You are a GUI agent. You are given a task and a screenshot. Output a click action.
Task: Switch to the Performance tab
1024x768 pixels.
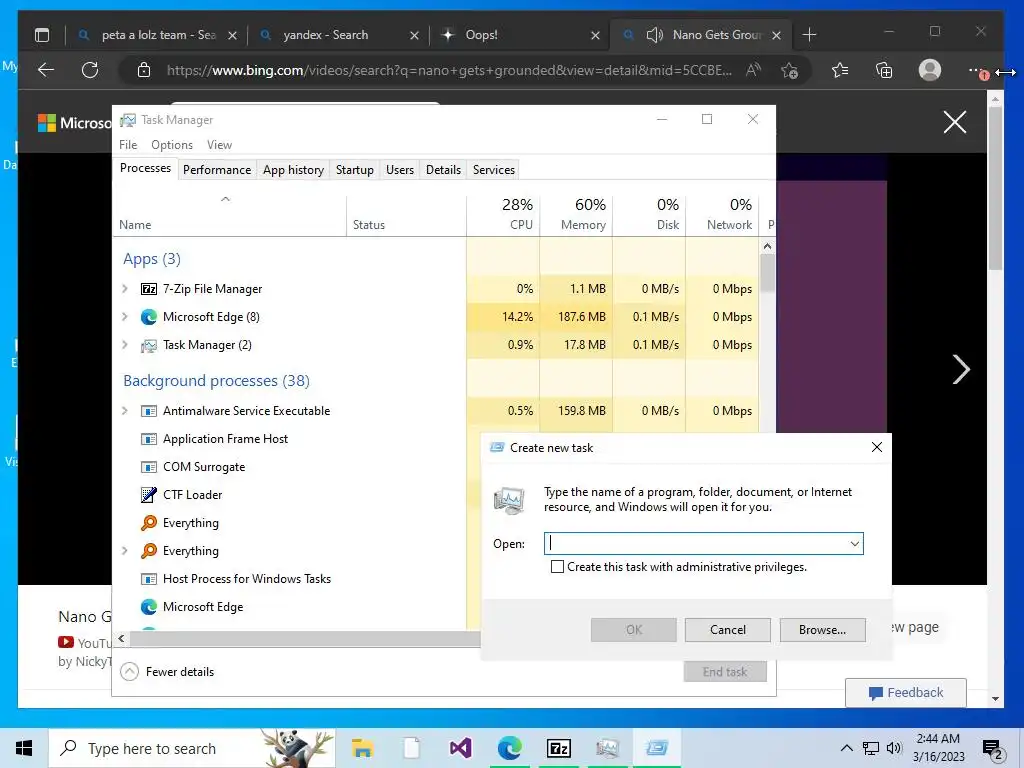tap(217, 170)
